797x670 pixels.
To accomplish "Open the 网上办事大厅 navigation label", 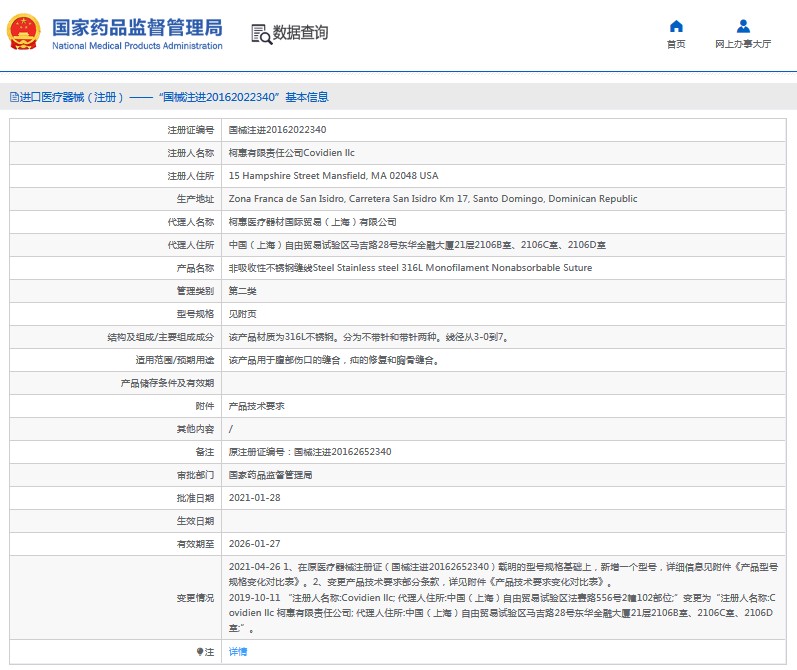I will coord(743,44).
